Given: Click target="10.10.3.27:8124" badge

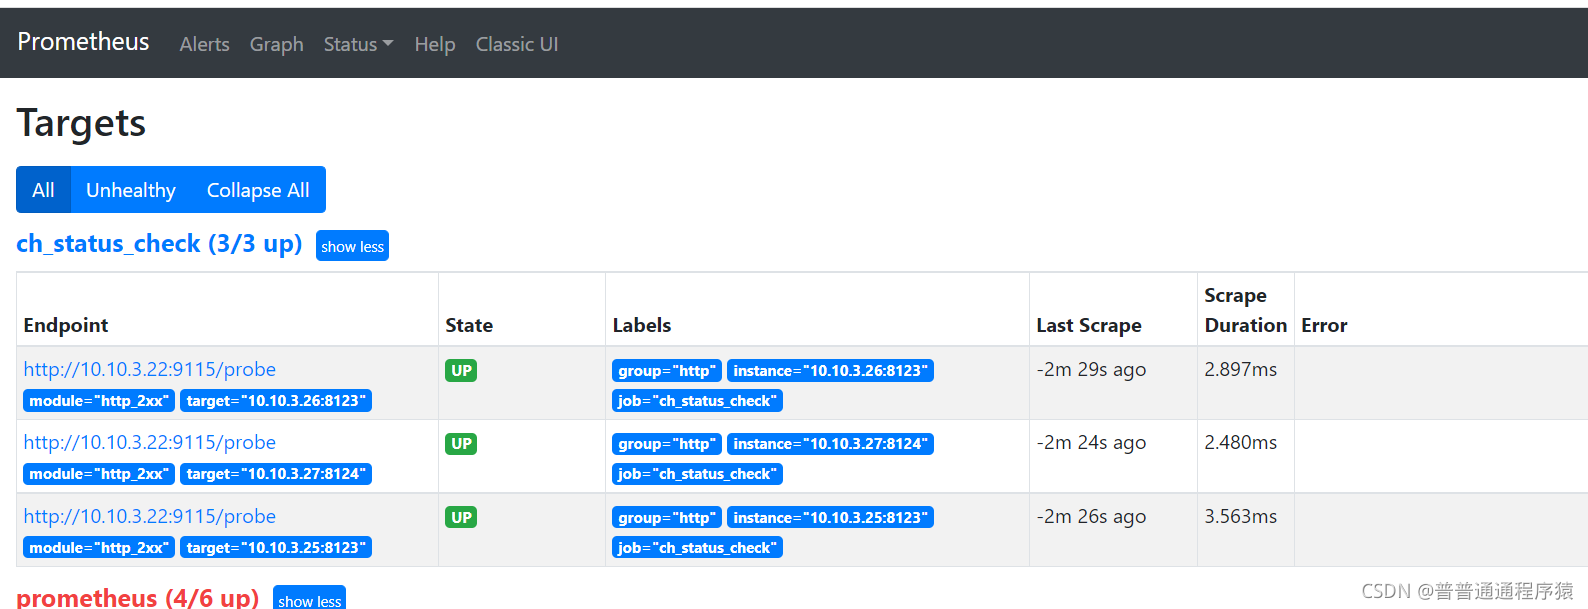Looking at the screenshot, I should pyautogui.click(x=276, y=474).
